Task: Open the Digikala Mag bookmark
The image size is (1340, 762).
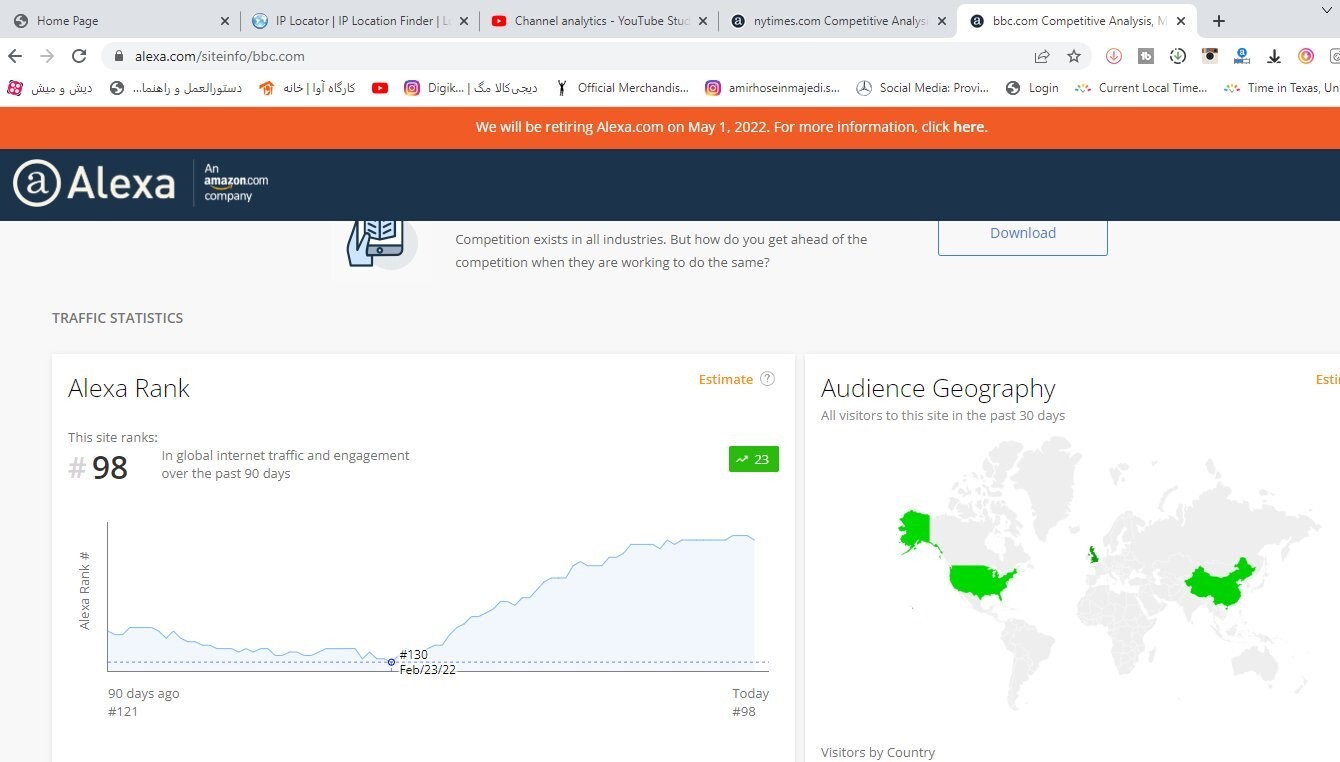Action: coord(470,88)
